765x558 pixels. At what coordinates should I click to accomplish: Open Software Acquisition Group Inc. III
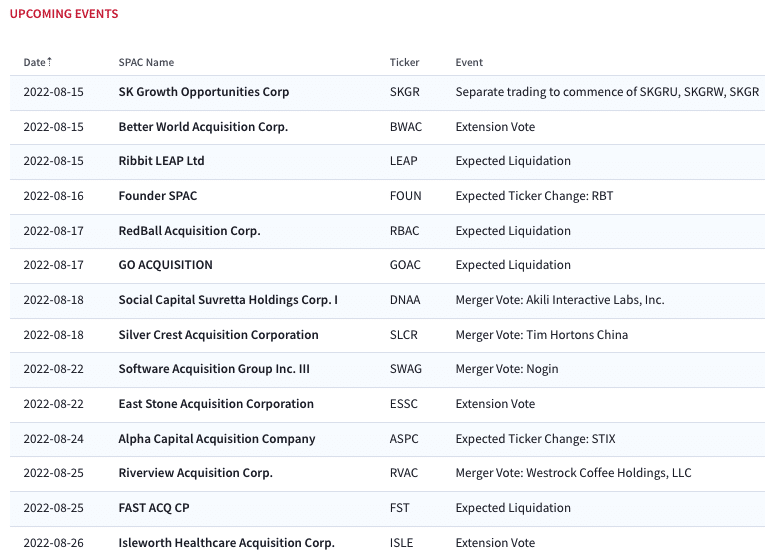214,369
